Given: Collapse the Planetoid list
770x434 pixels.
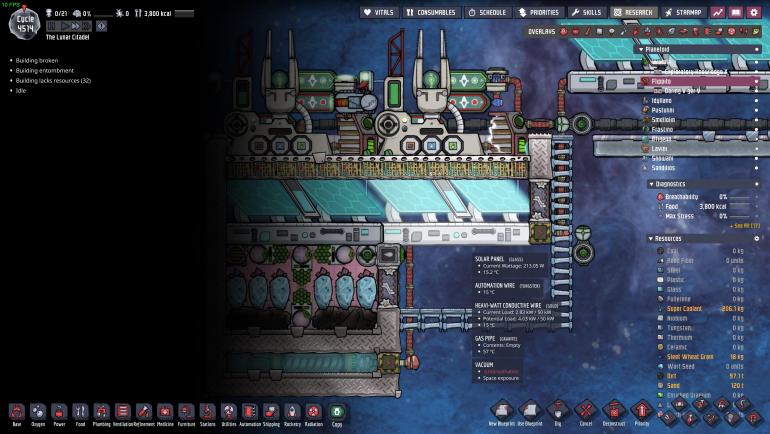Looking at the screenshot, I should 641,50.
